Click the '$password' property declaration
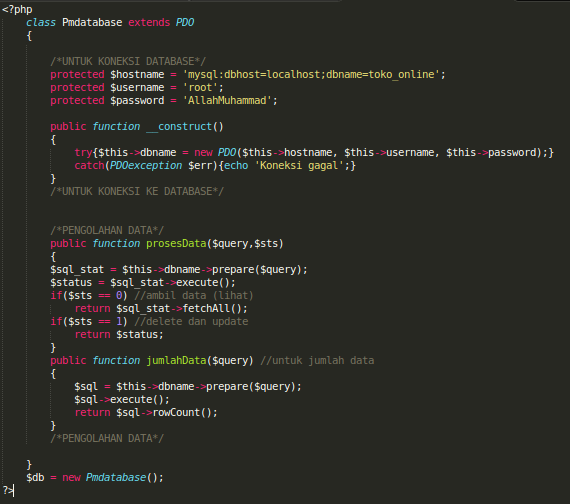The image size is (570, 504). pos(137,101)
